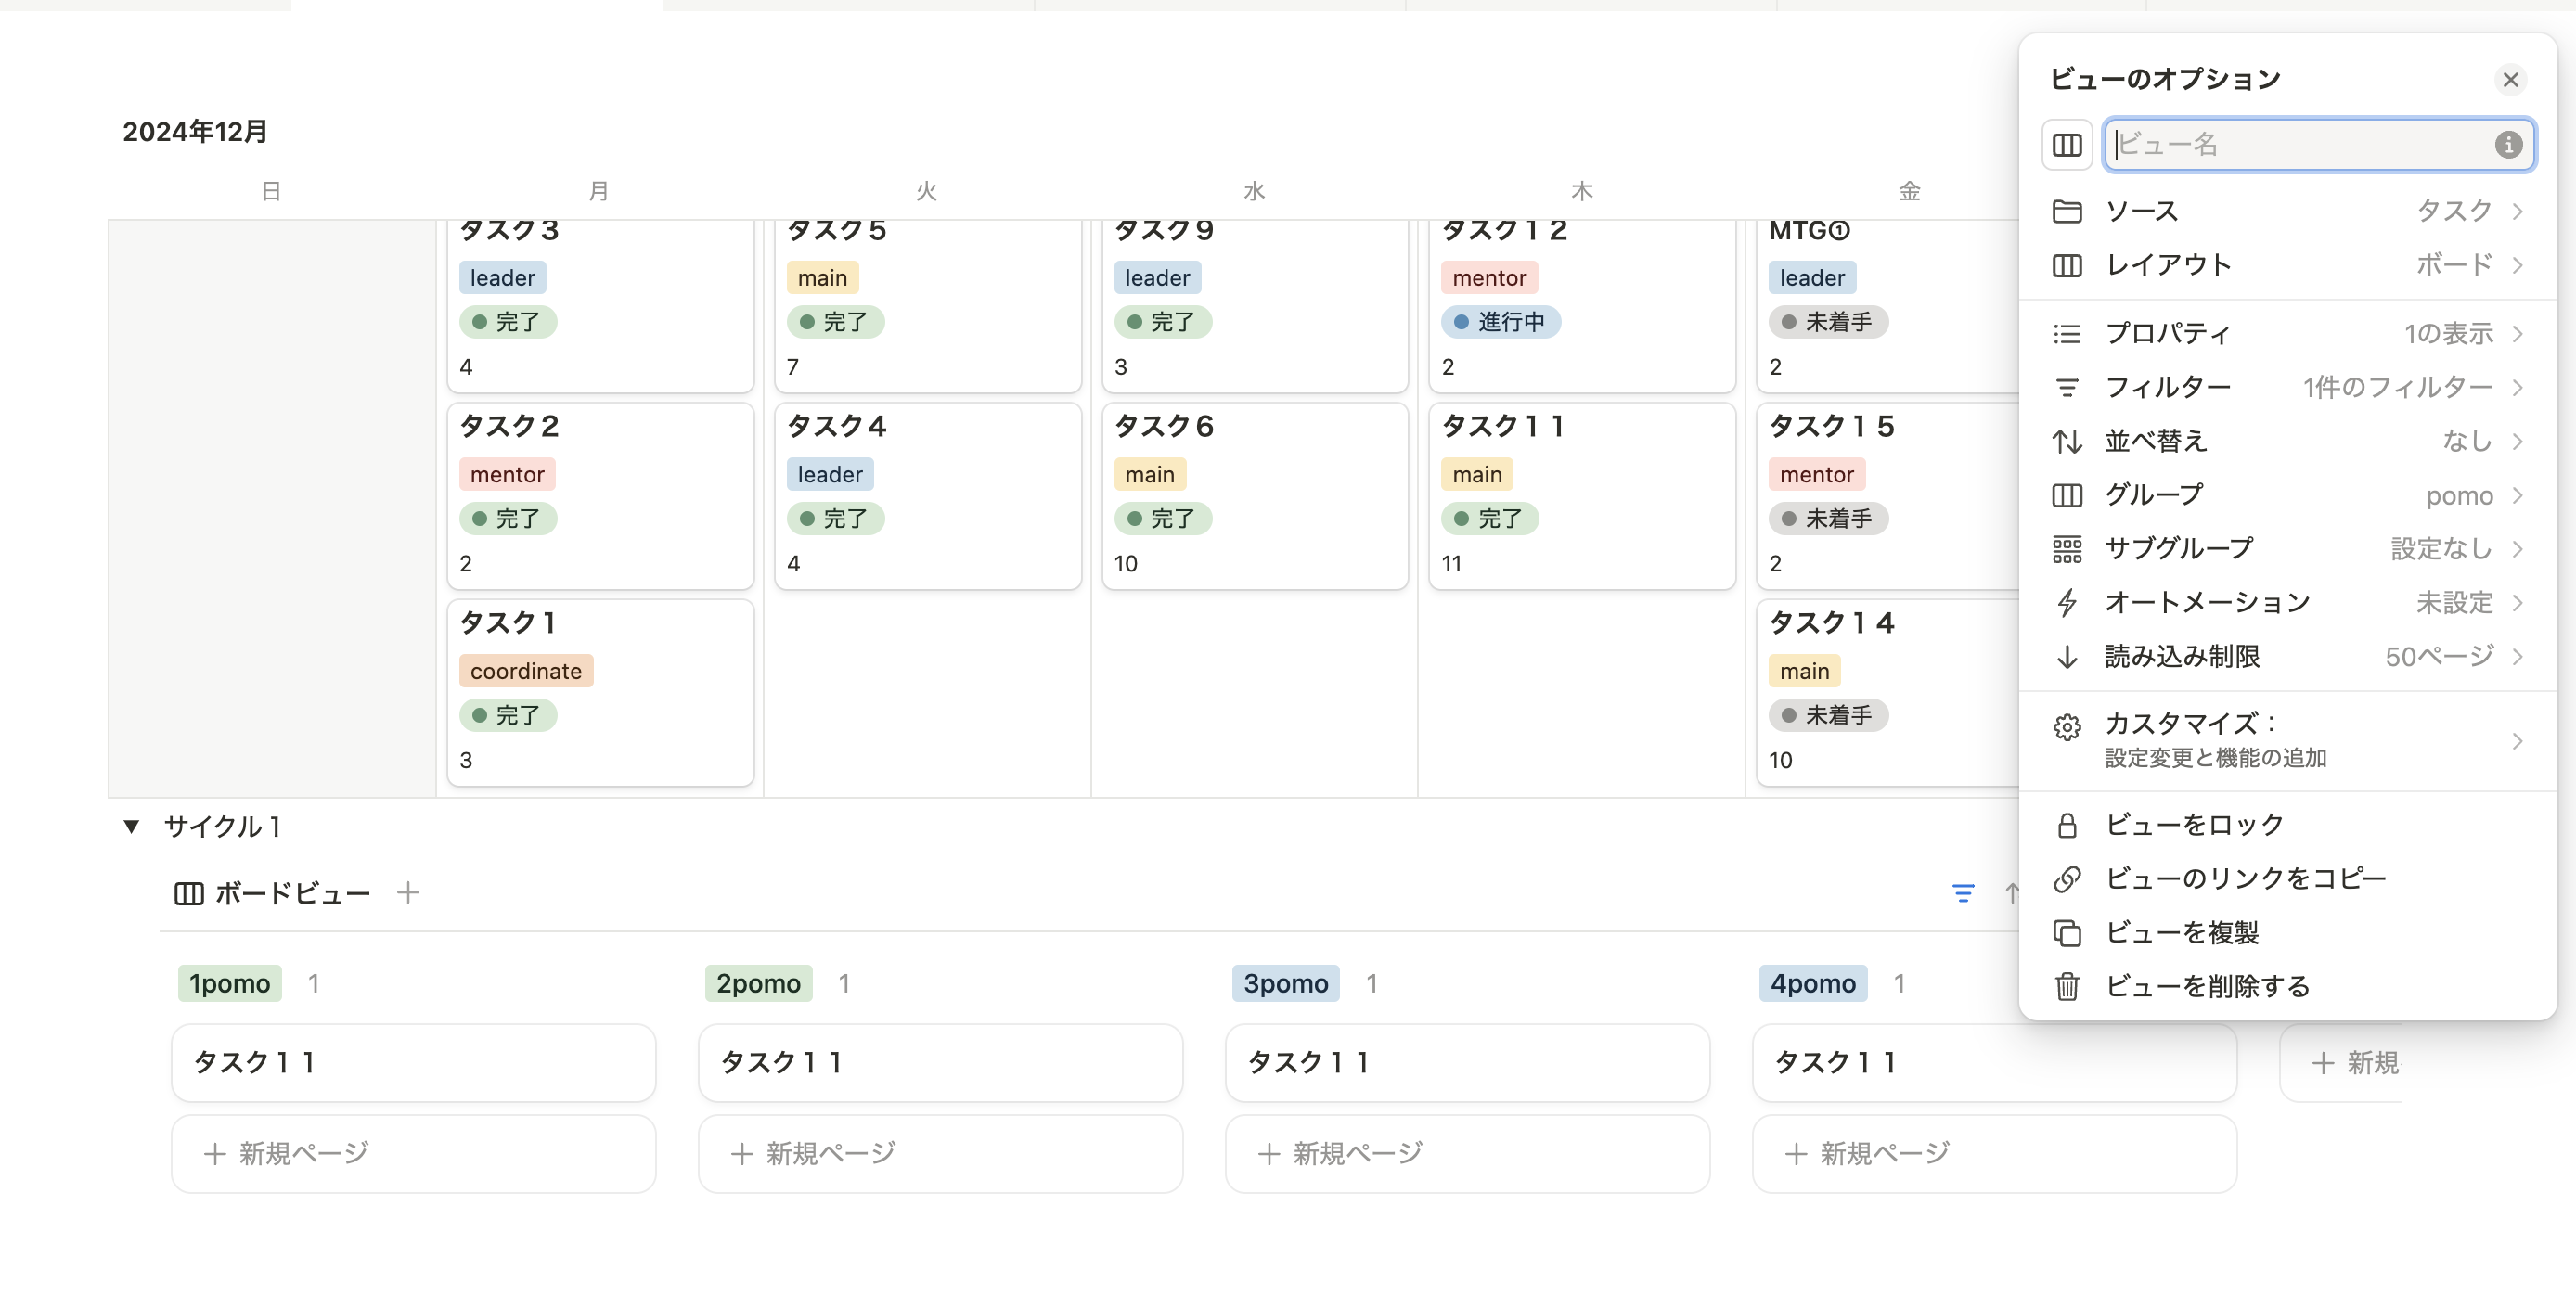This screenshot has width=2576, height=1308.
Task: Click ビューのリンクをコピー
Action: (x=2245, y=878)
